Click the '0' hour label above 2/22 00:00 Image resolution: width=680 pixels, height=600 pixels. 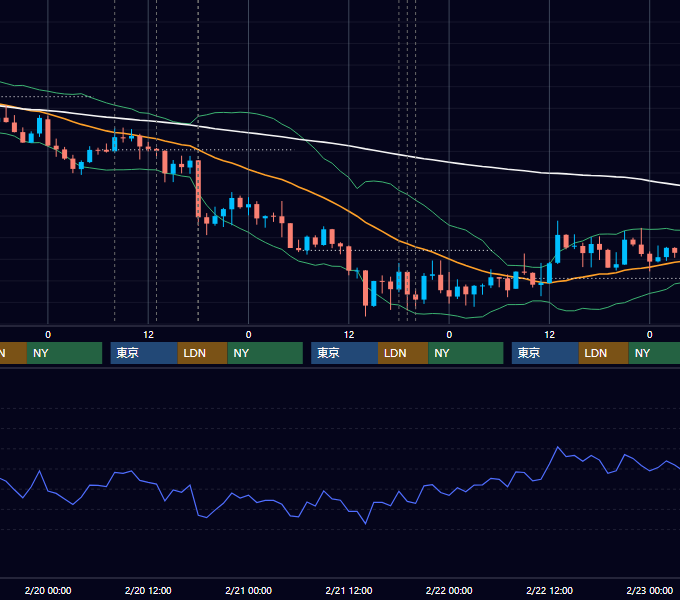click(449, 335)
